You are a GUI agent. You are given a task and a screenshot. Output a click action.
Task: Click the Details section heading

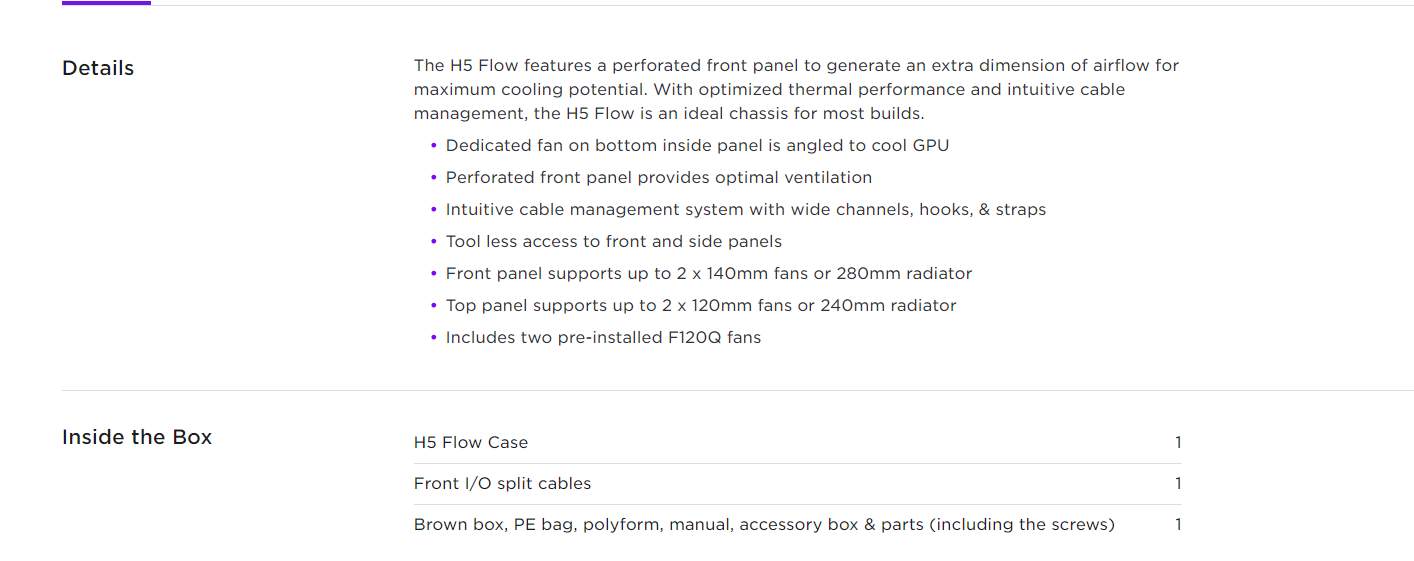(x=98, y=68)
